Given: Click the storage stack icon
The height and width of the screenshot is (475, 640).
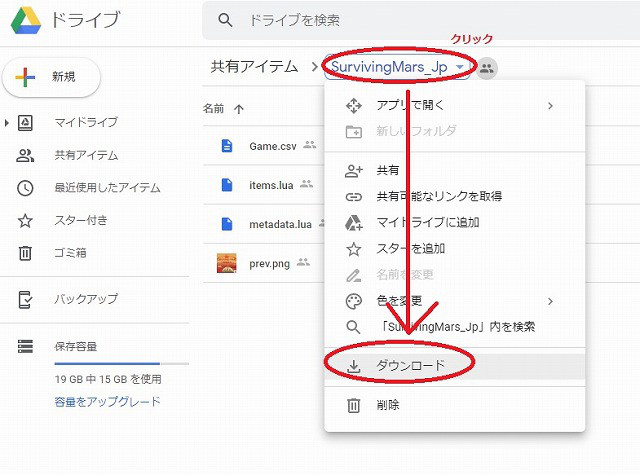Looking at the screenshot, I should [25, 346].
